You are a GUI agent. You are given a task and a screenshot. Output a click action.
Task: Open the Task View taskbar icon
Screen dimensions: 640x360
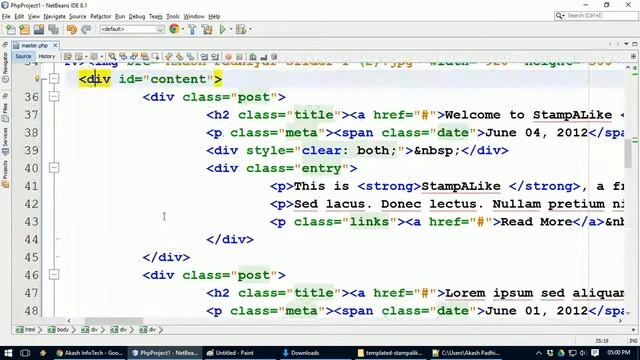[x=25, y=353]
